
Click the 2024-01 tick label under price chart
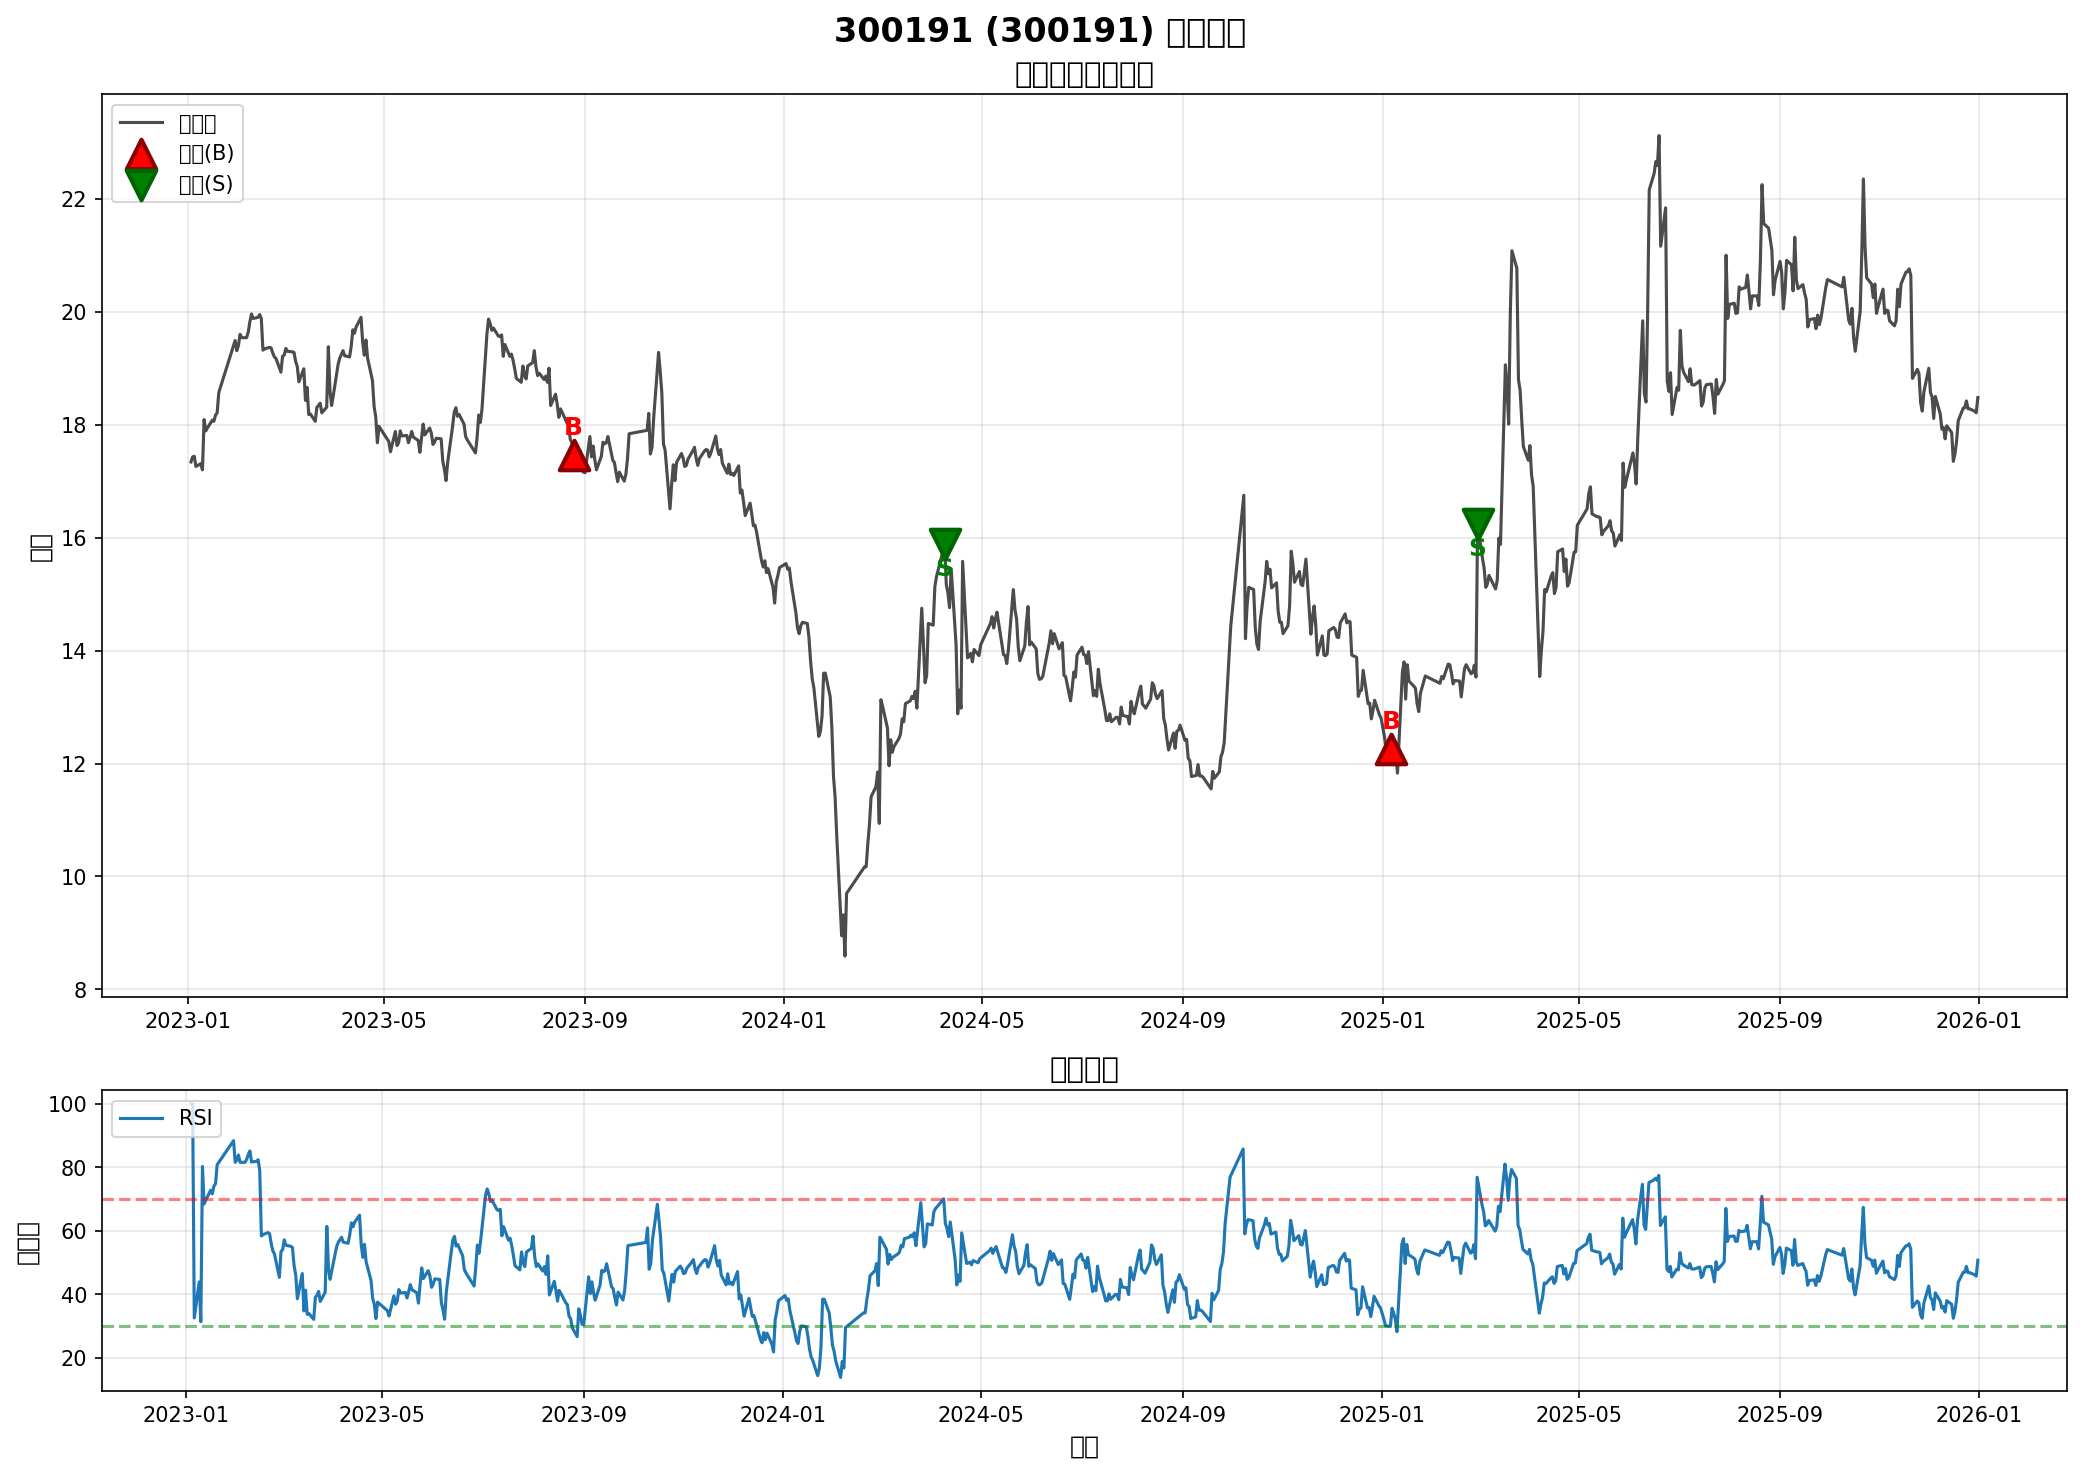(783, 1021)
